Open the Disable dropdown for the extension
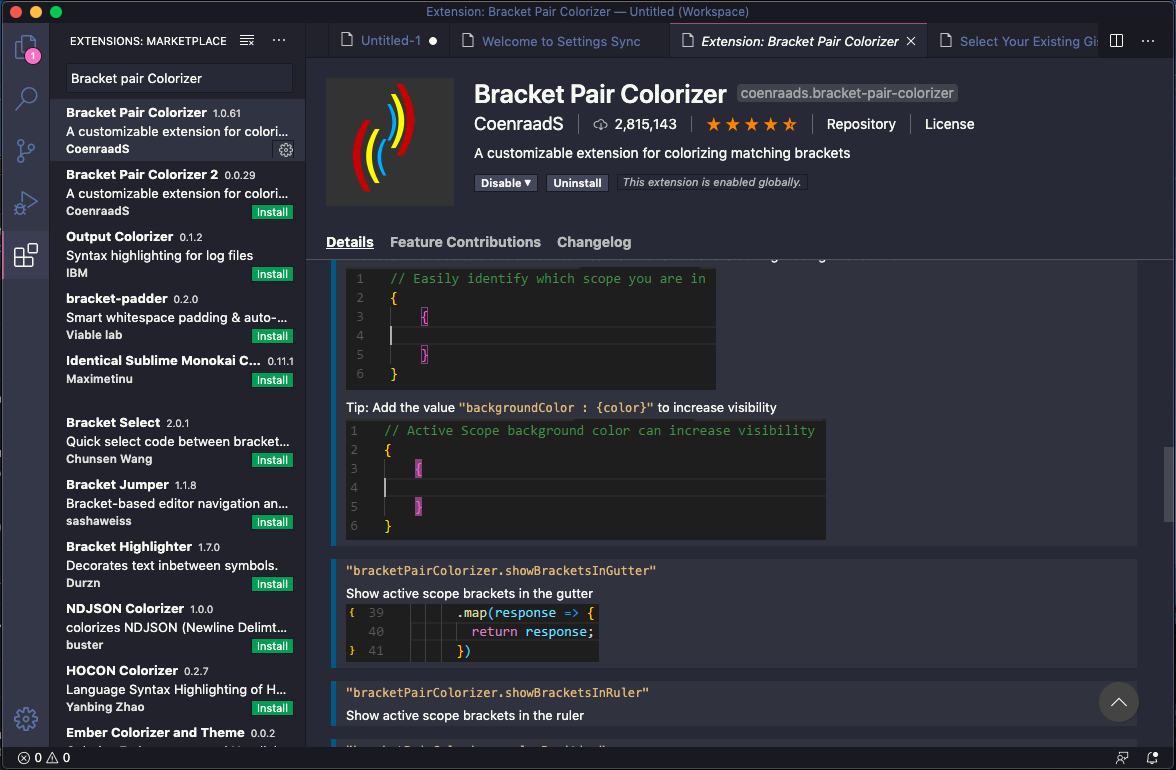 [x=505, y=183]
